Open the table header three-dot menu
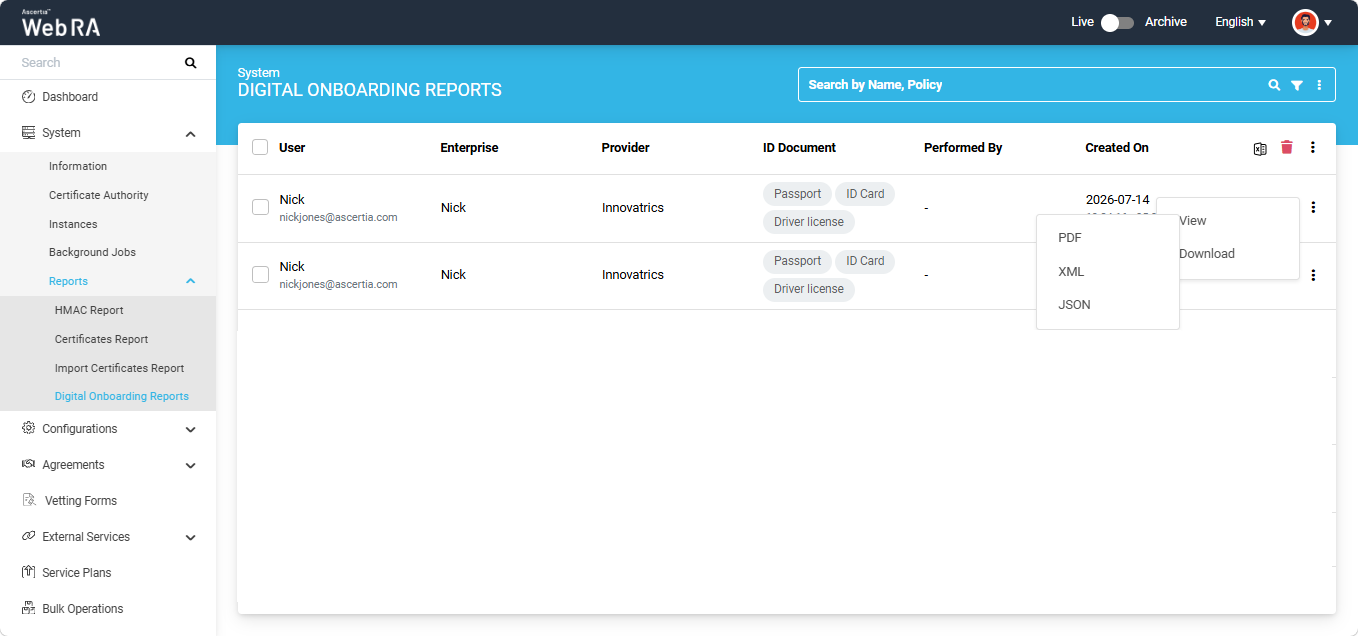Image resolution: width=1358 pixels, height=636 pixels. click(x=1313, y=147)
